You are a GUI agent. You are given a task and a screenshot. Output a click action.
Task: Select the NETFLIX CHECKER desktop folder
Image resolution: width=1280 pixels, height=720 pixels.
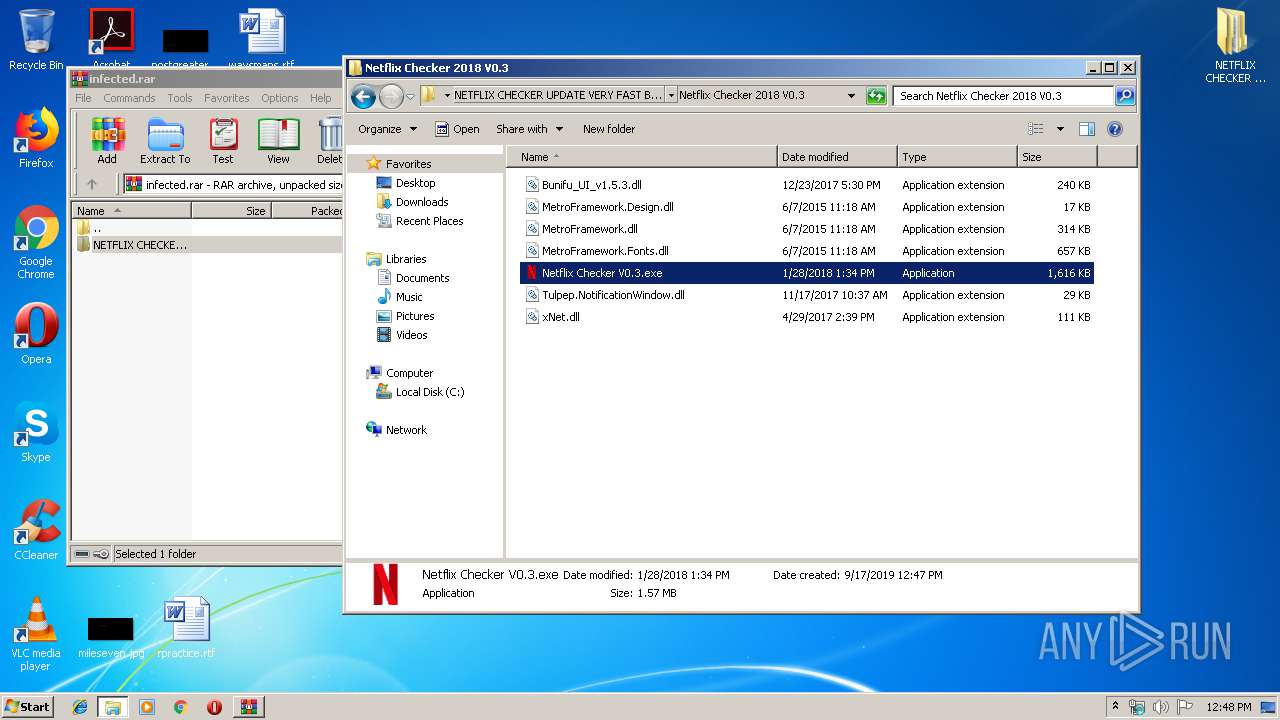(x=1235, y=46)
